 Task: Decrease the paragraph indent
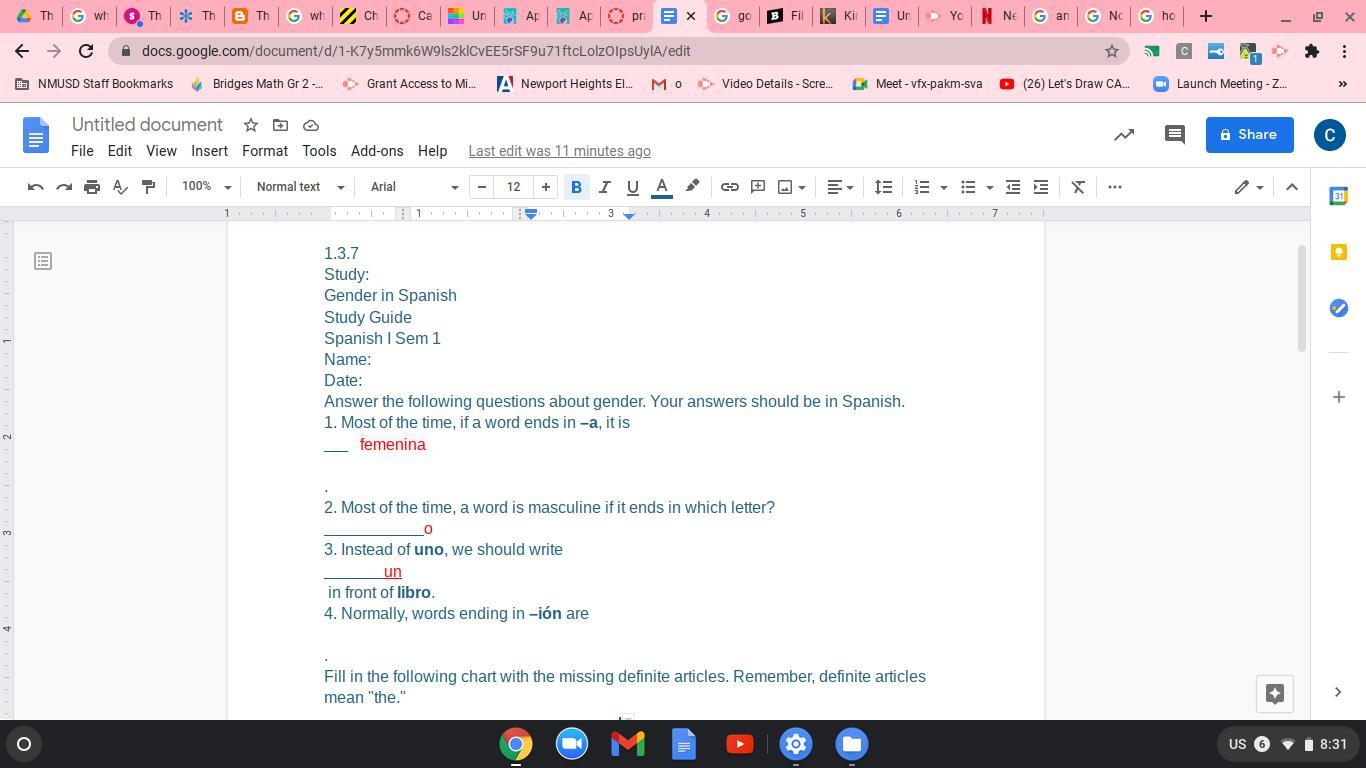1013,187
